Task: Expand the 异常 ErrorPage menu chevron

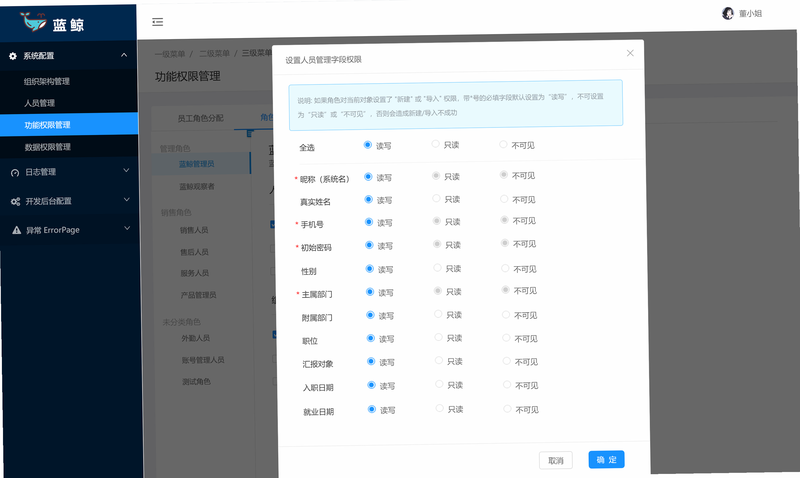Action: (x=127, y=228)
